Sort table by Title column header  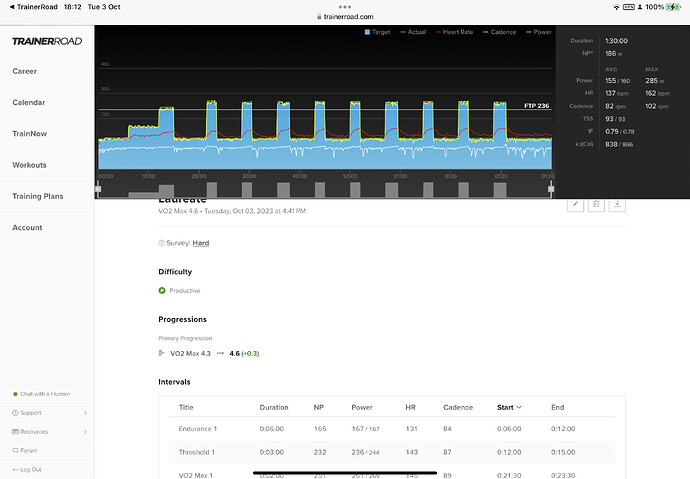186,407
